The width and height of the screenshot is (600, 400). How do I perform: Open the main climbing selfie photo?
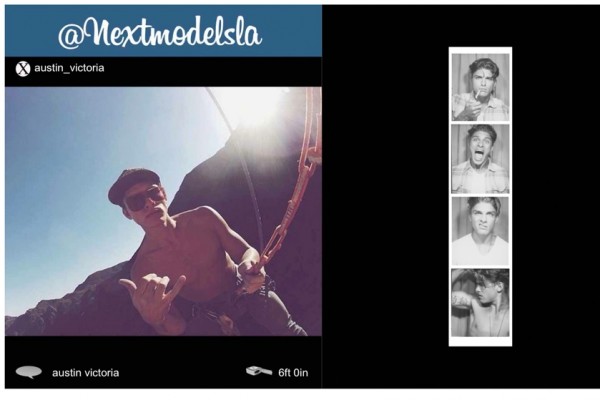point(163,211)
